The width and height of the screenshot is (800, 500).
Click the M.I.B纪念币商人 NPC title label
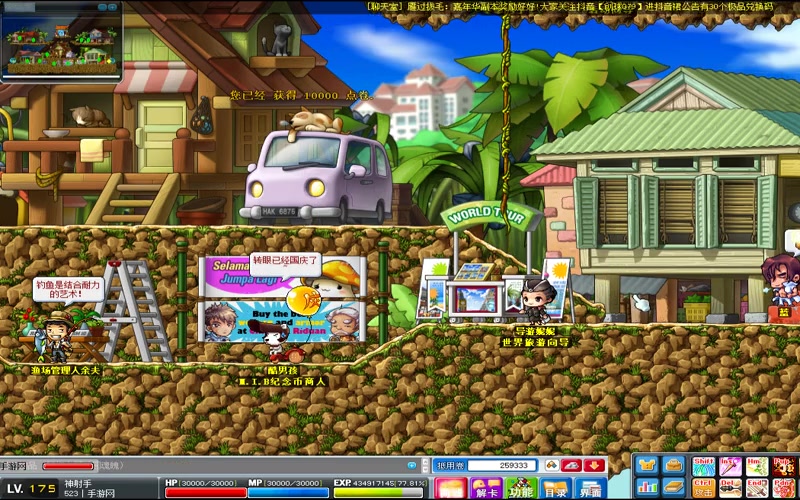[283, 382]
